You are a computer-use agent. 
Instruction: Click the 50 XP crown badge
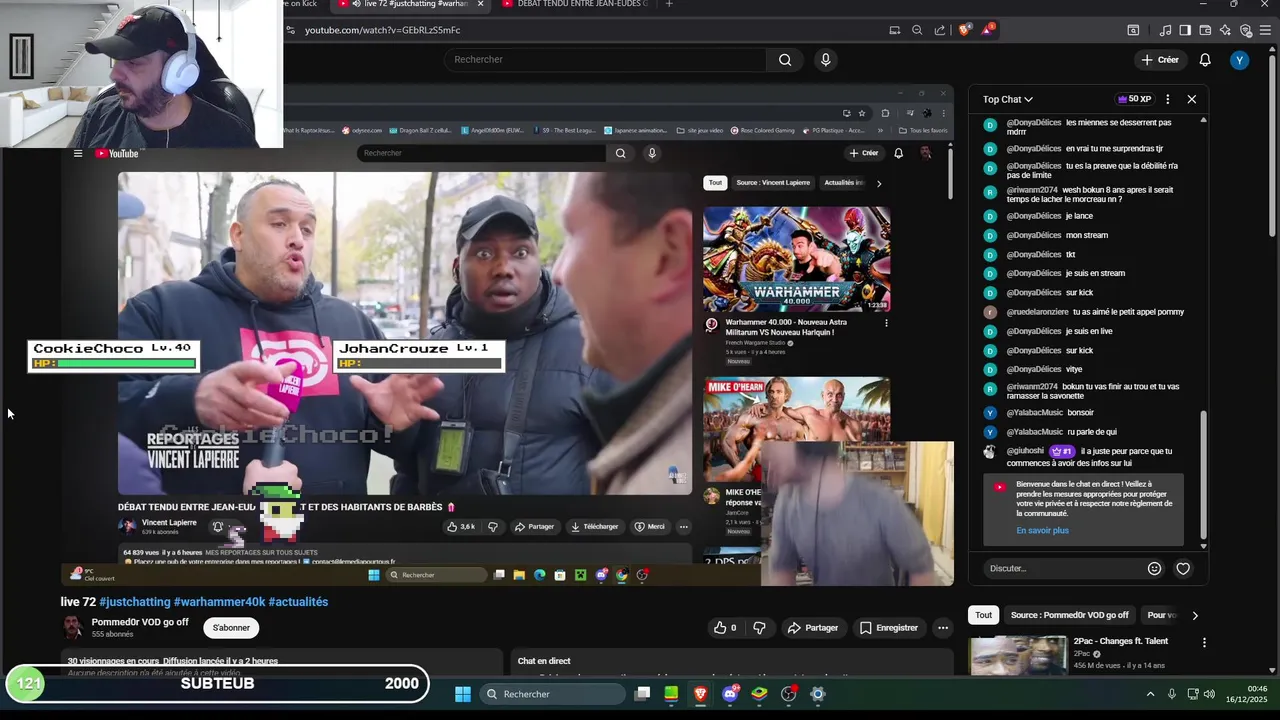point(1134,99)
